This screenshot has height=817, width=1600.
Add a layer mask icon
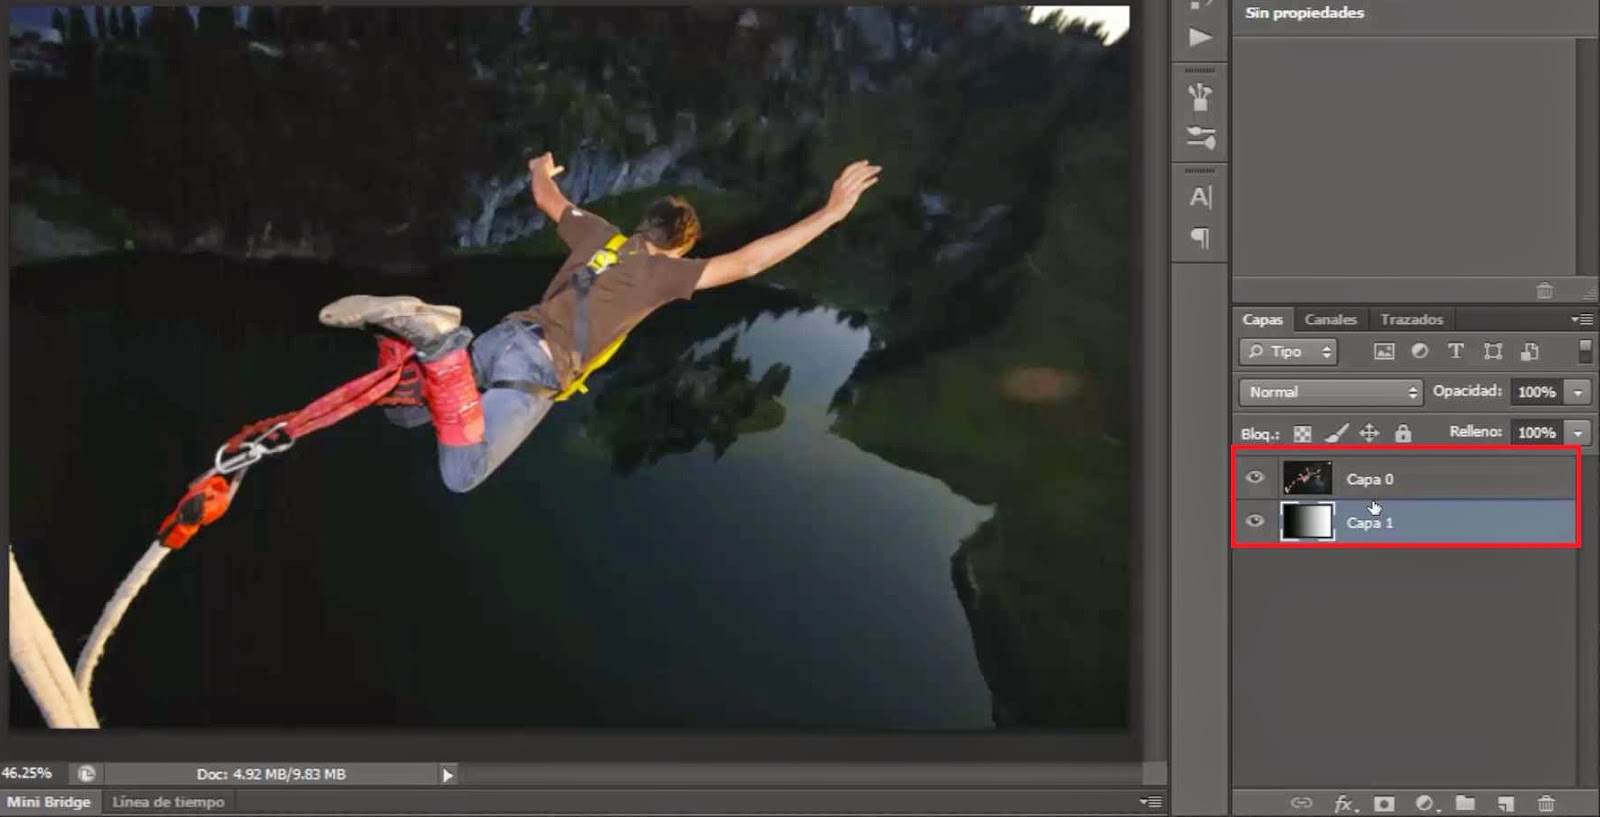(1384, 803)
